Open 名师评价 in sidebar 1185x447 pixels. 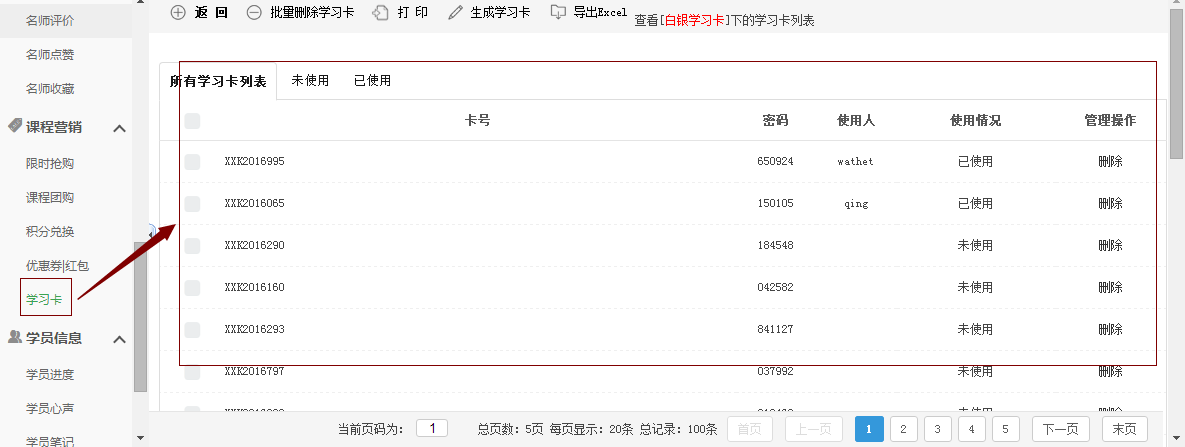(50, 21)
